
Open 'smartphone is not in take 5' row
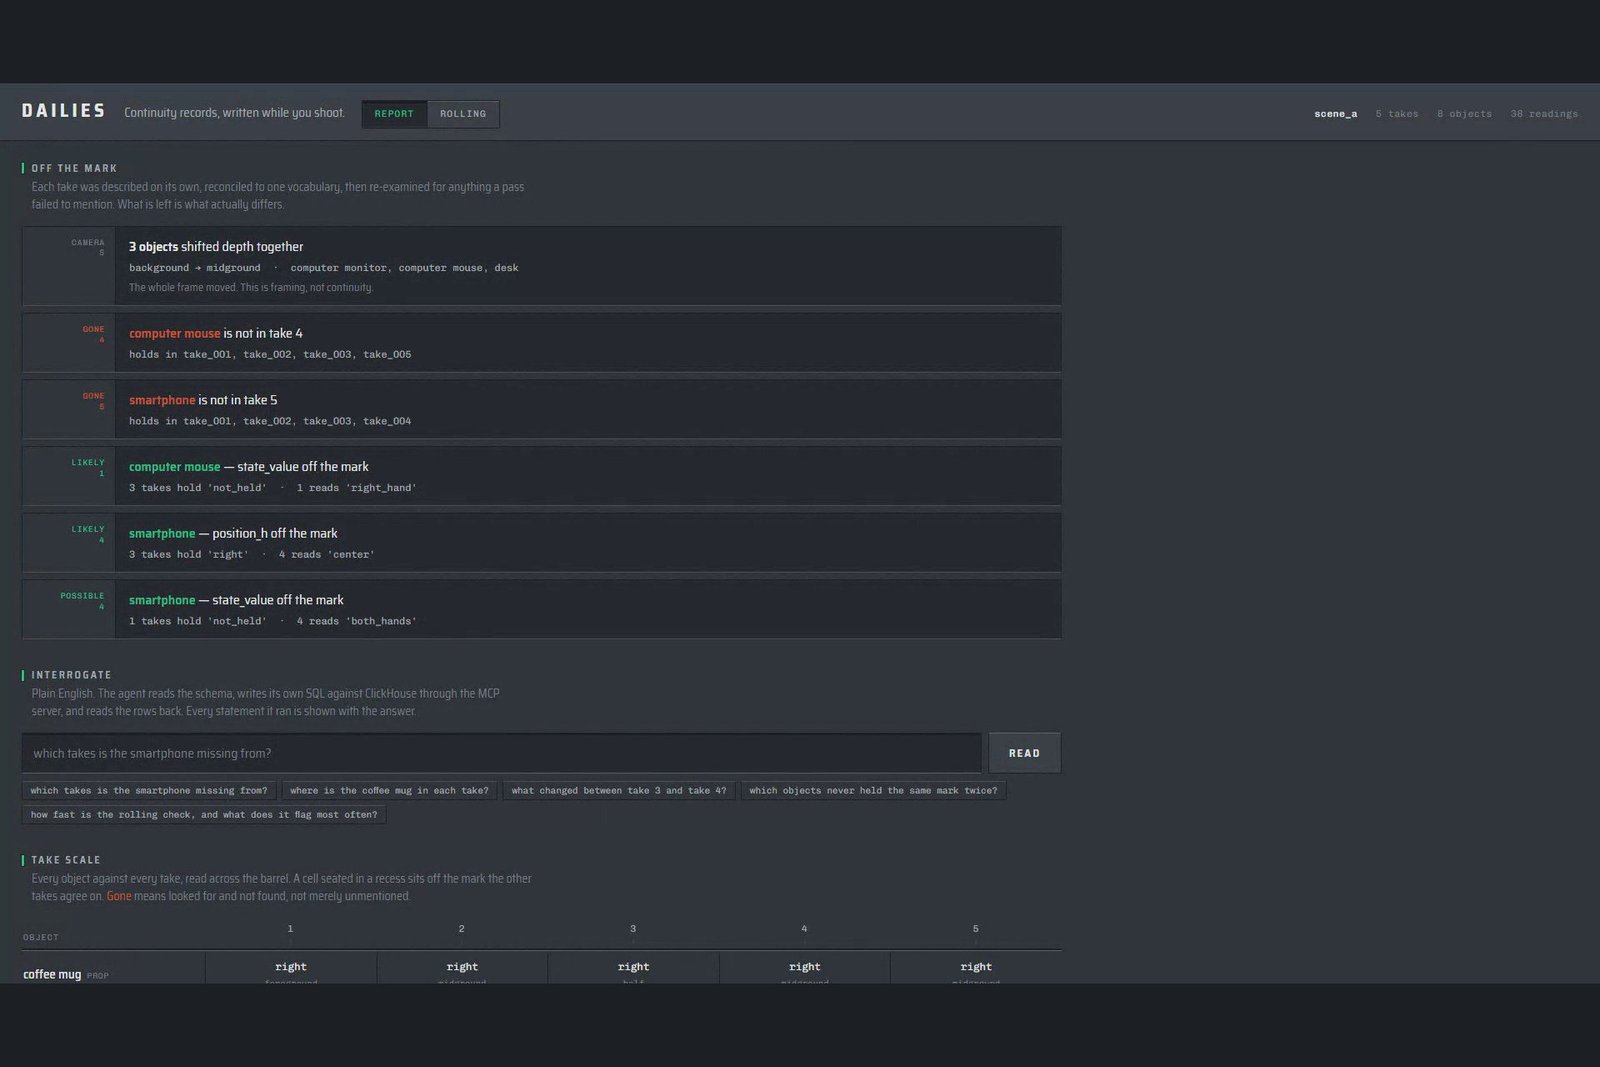(x=541, y=409)
